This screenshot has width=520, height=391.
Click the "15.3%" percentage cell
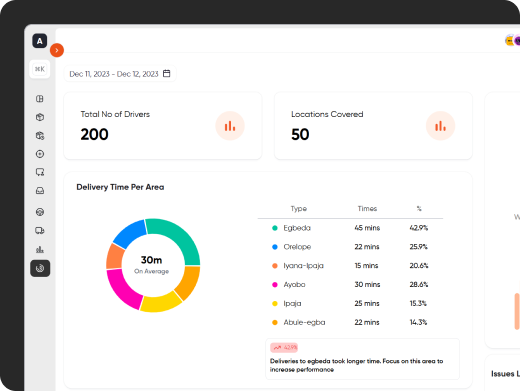pyautogui.click(x=418, y=303)
